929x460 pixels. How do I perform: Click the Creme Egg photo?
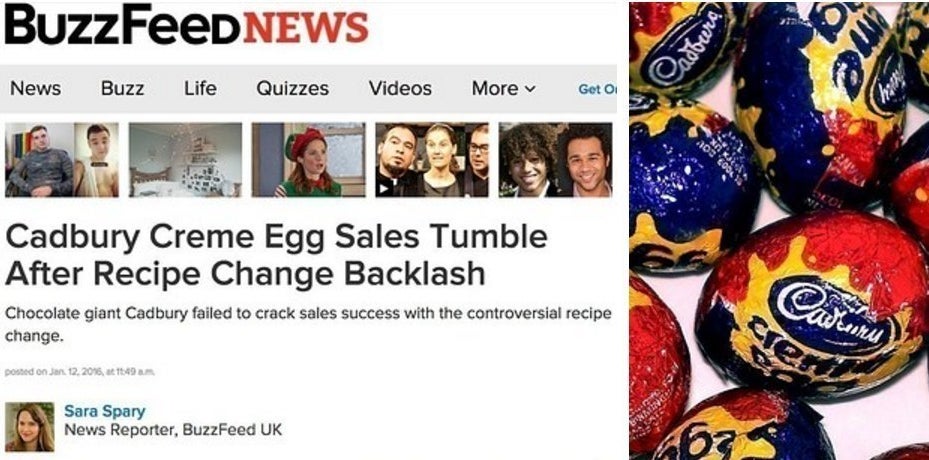(x=779, y=231)
